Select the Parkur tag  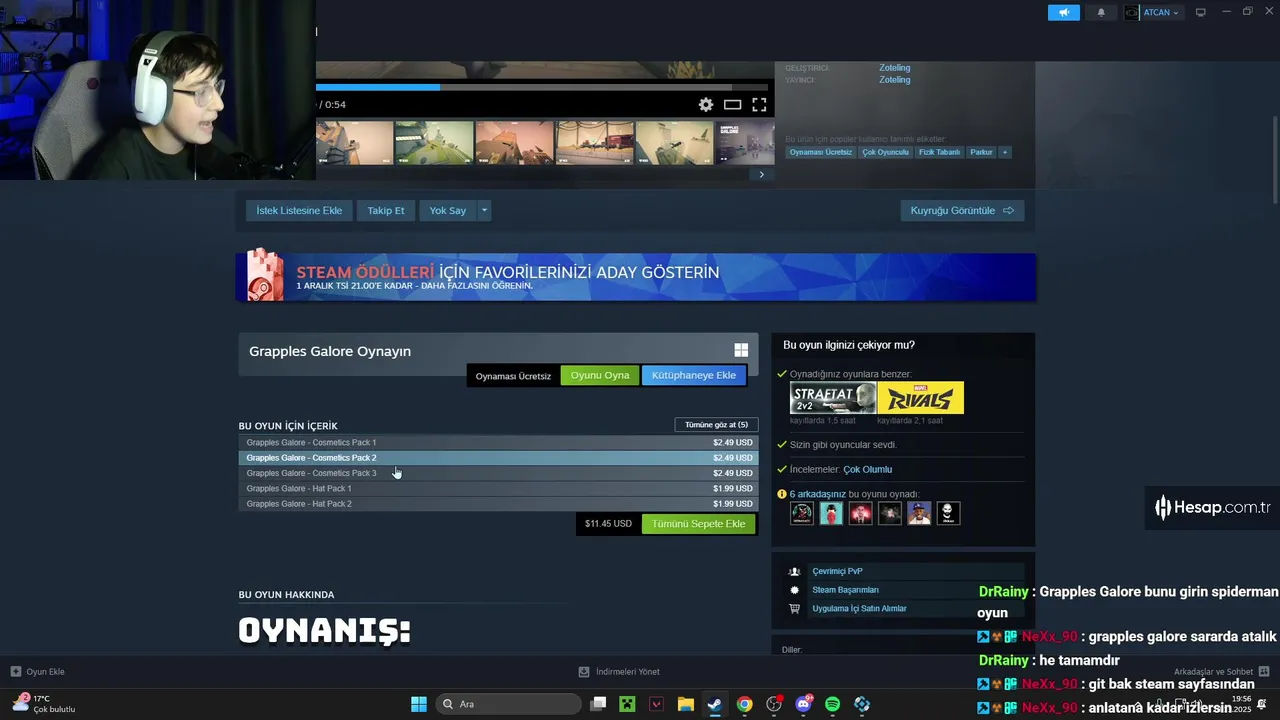[982, 152]
